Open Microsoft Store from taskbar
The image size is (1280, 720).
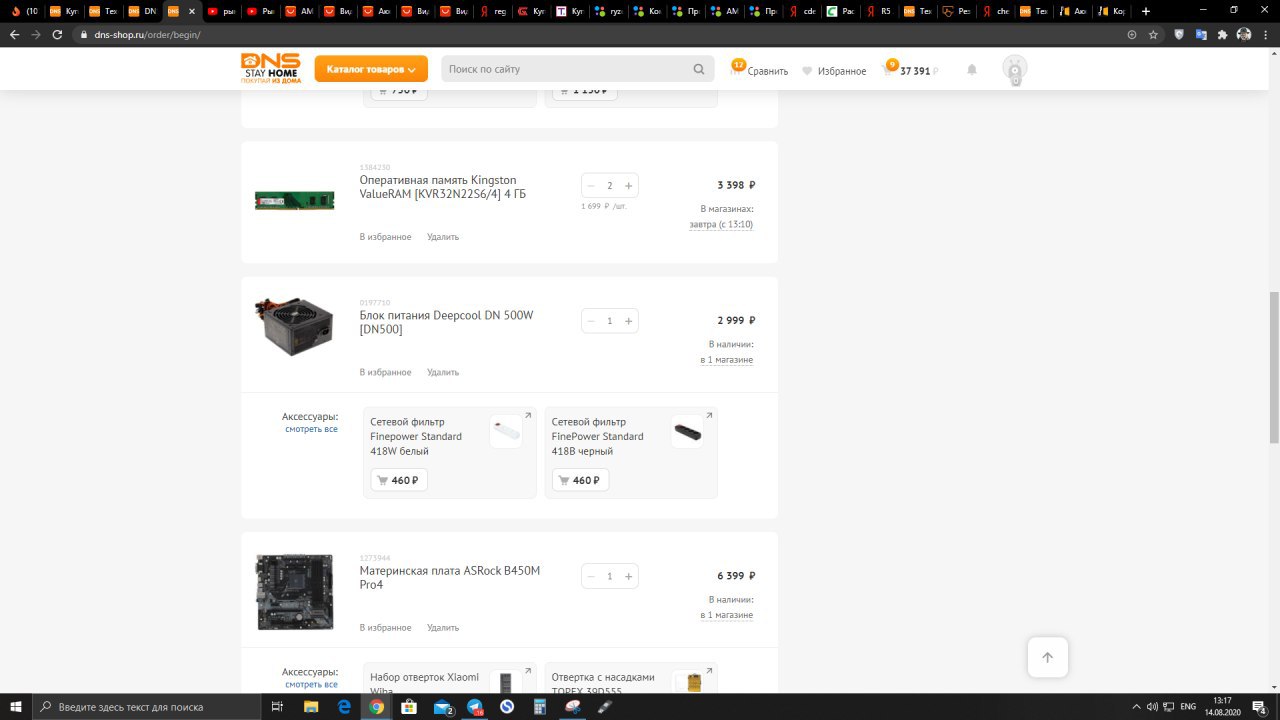[x=409, y=707]
